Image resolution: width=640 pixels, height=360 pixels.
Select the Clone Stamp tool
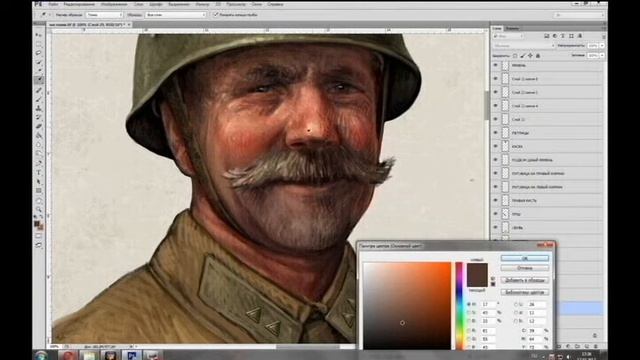click(x=39, y=108)
